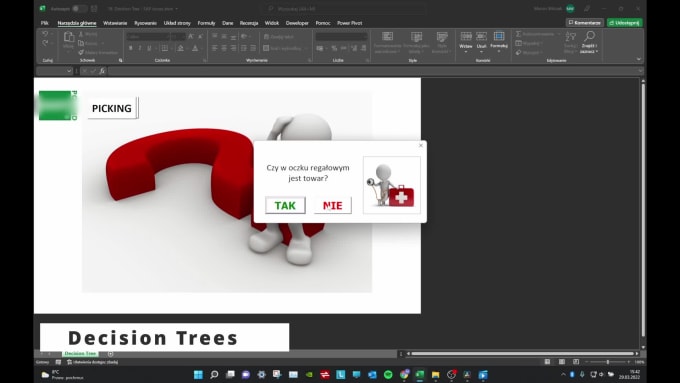Select the Narzędzia główne ribbon tab
Viewport: 680px width, 383px height.
[77, 23]
